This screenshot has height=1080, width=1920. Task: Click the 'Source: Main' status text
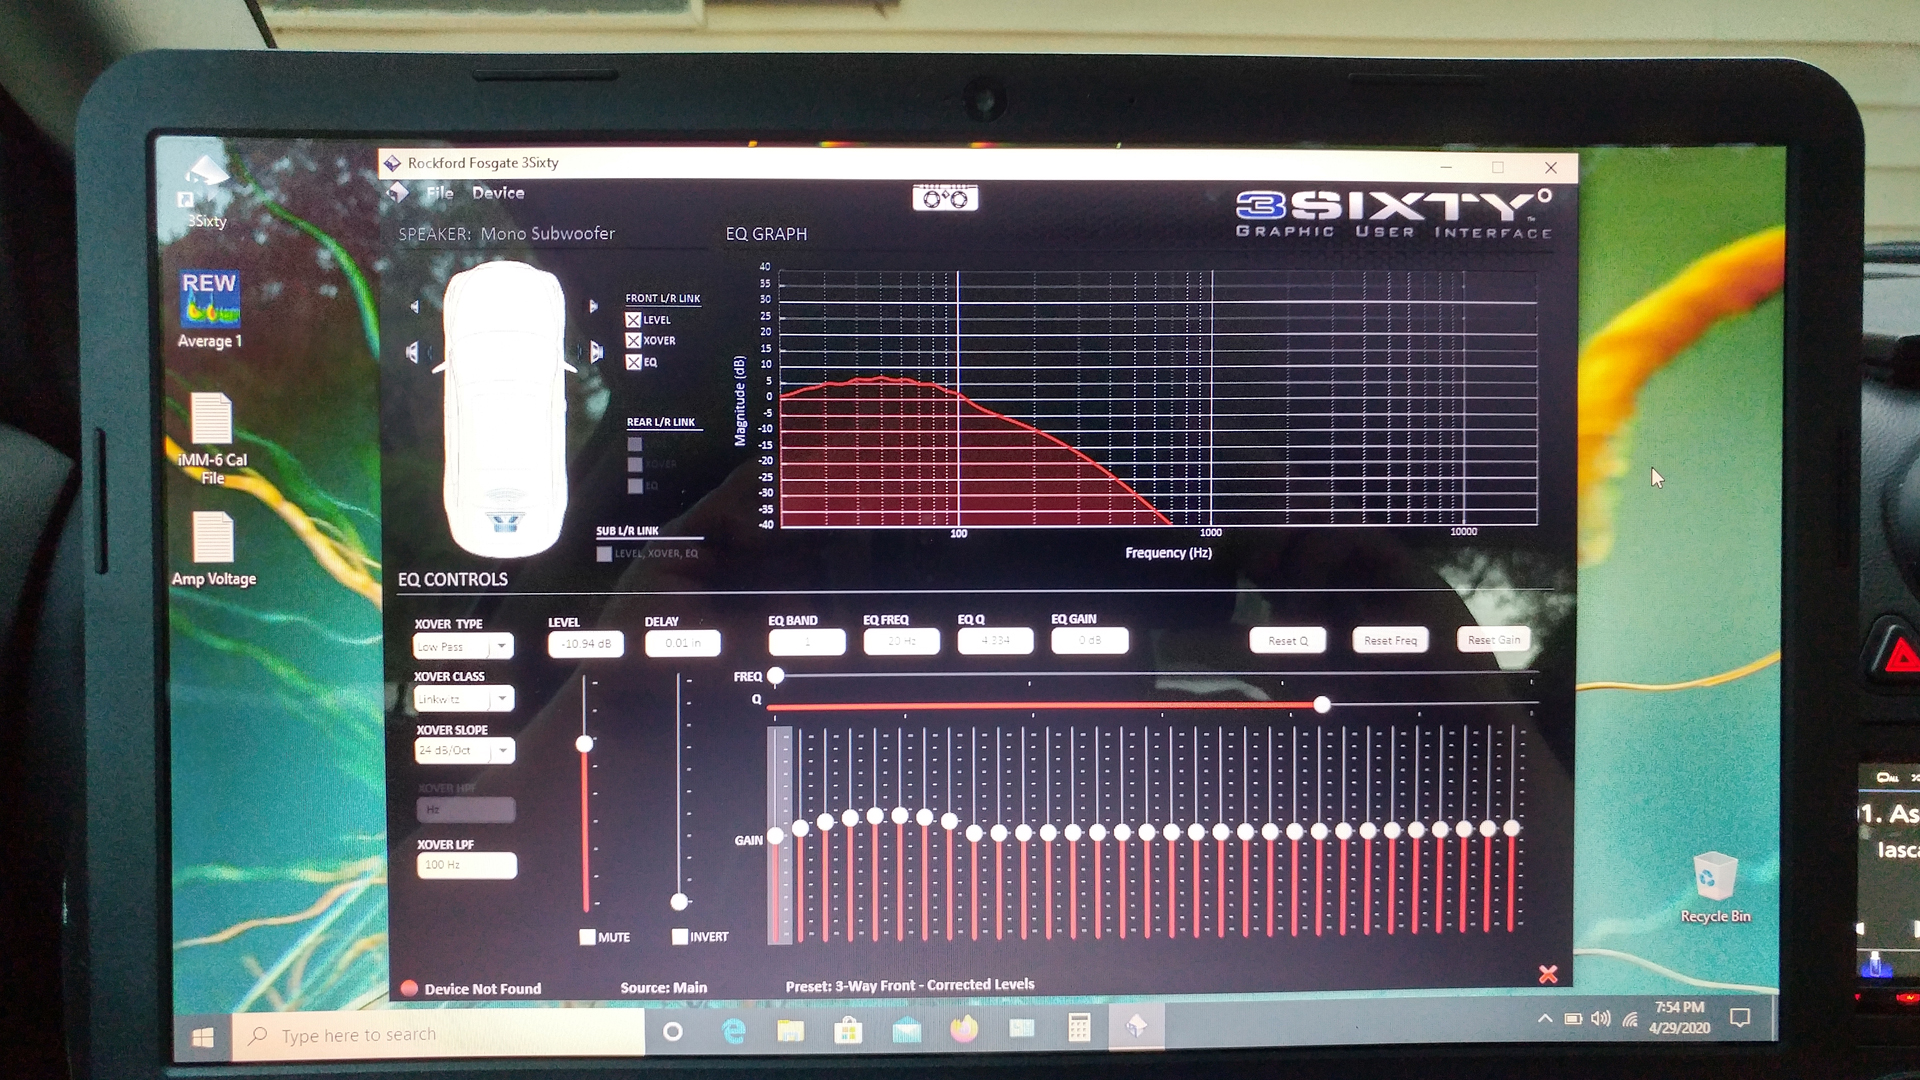click(663, 988)
